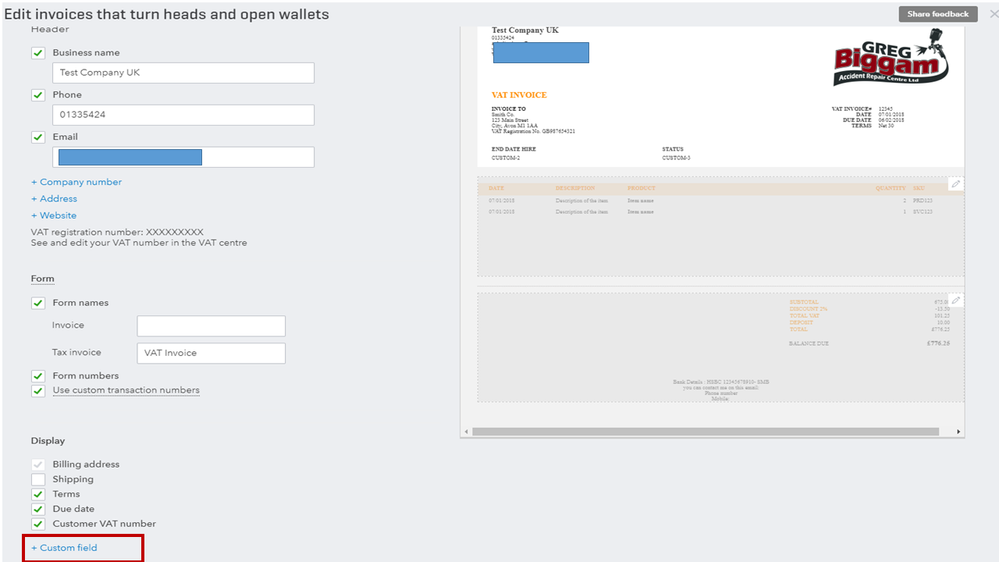Click the pencil icon on the totals section

point(955,301)
